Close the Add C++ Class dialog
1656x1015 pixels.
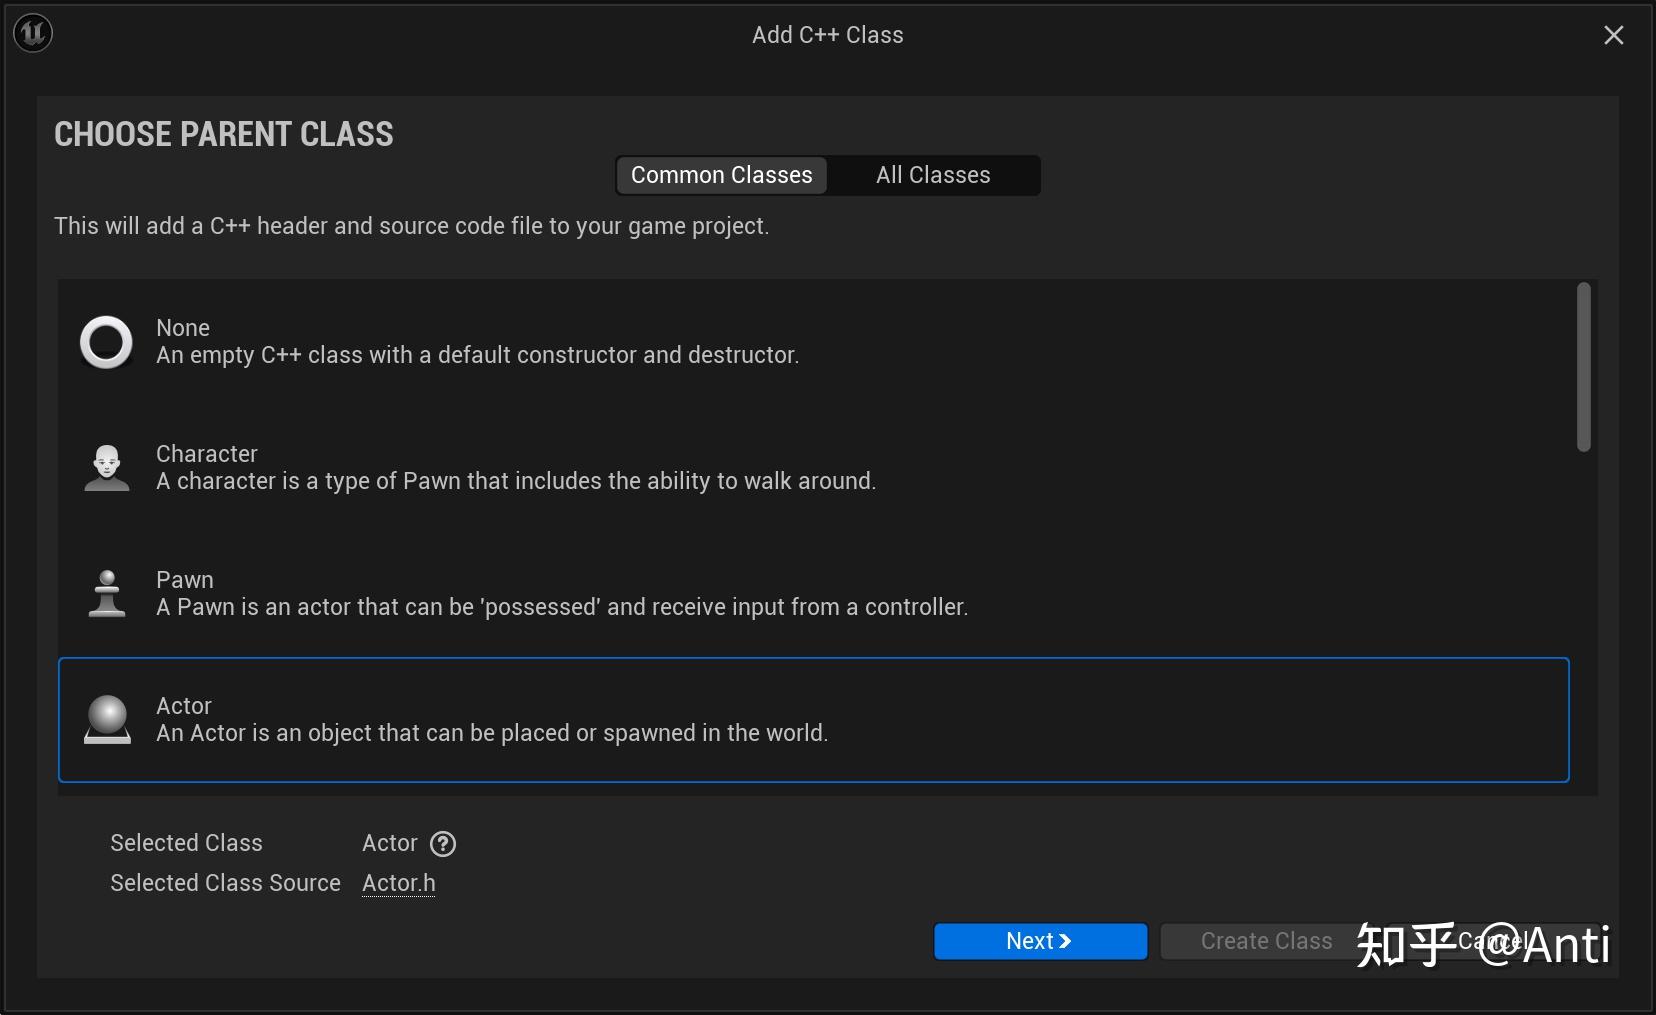pyautogui.click(x=1613, y=35)
